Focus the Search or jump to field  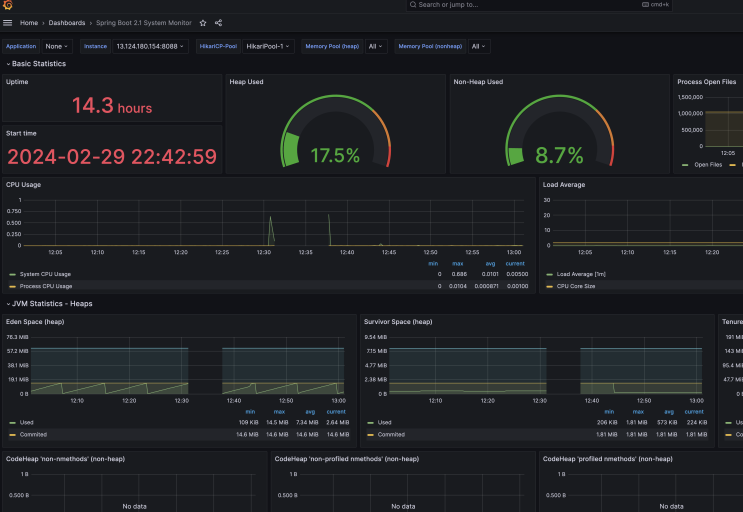coord(539,5)
